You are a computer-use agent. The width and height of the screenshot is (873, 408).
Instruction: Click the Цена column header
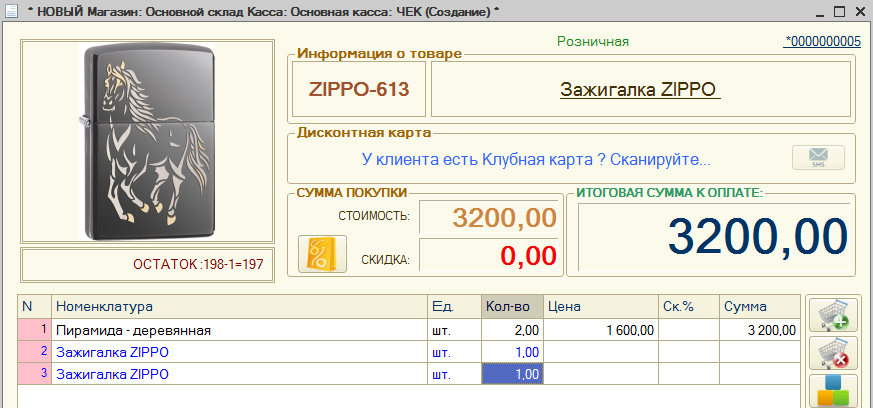pyautogui.click(x=601, y=306)
